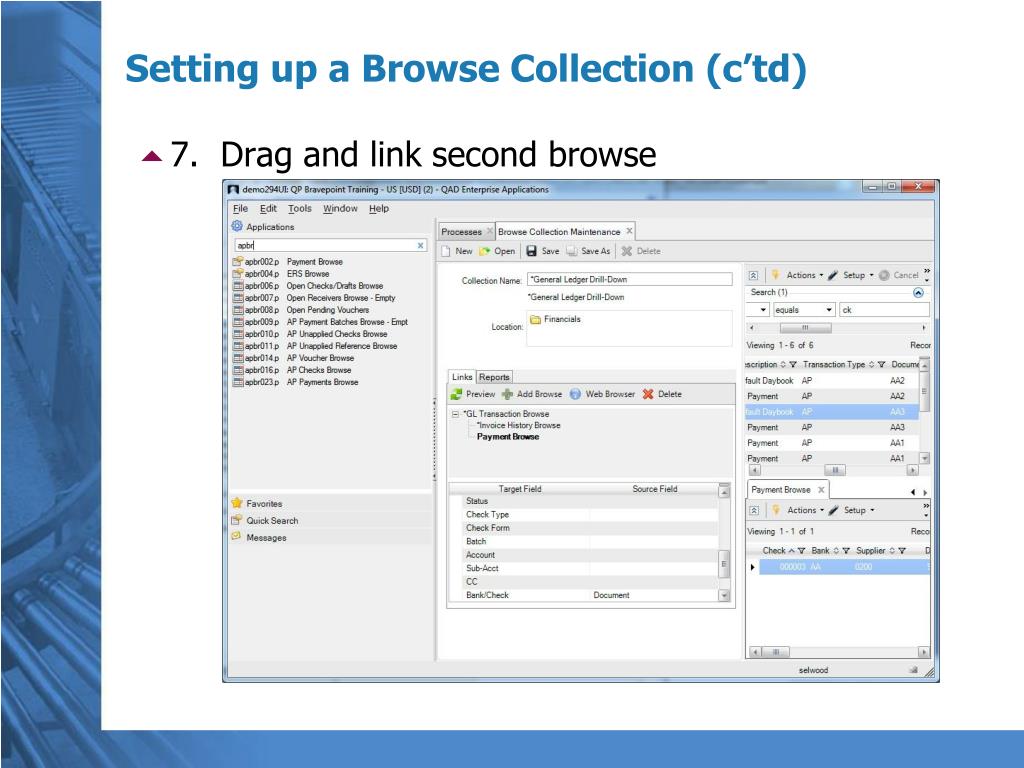This screenshot has width=1024, height=768.
Task: Click the search value field containing ck
Action: pyautogui.click(x=884, y=310)
